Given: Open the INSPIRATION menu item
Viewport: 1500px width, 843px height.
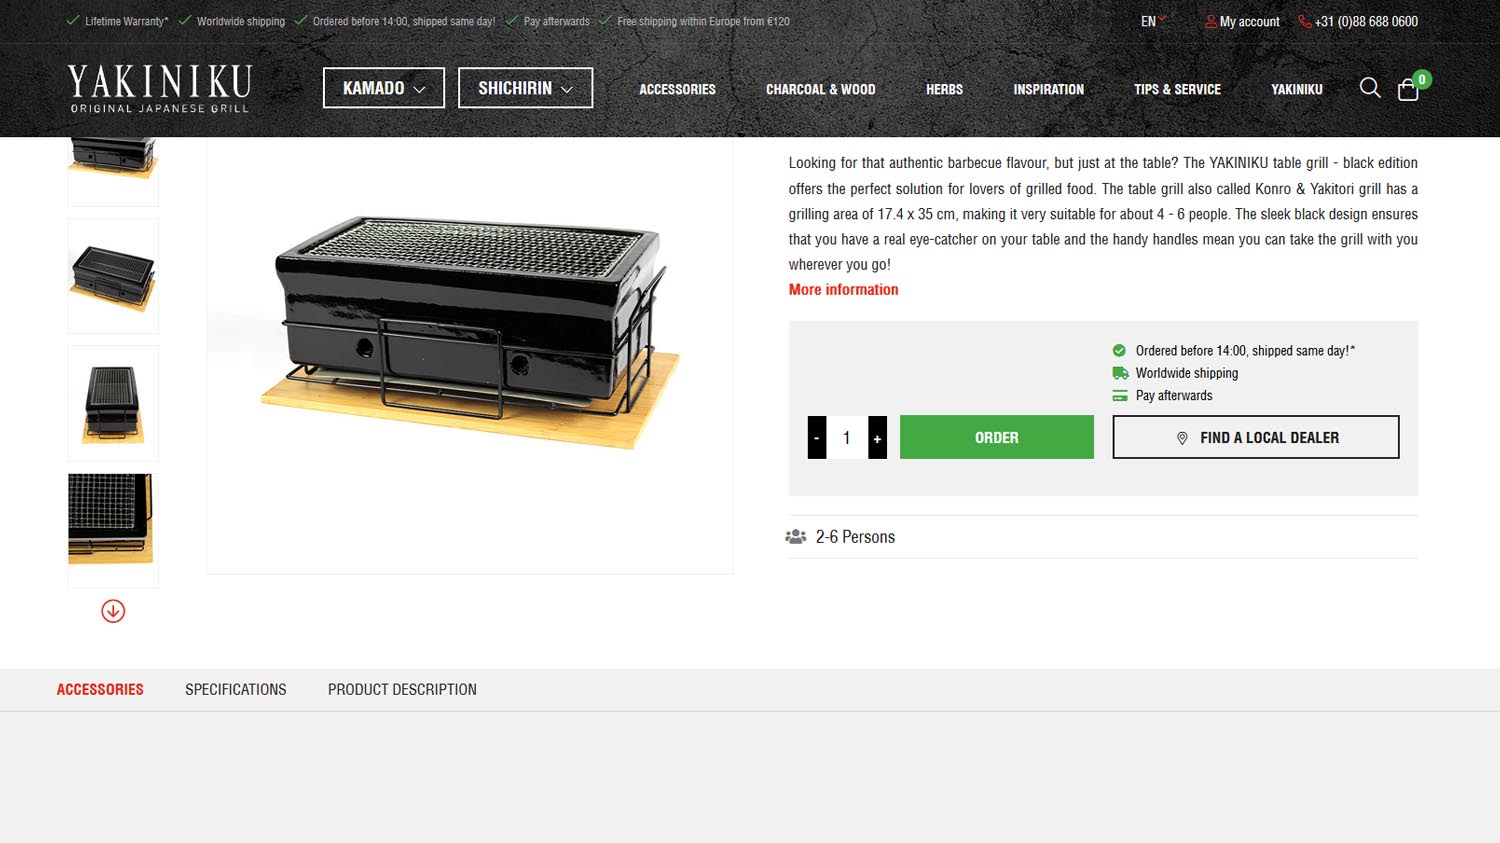Looking at the screenshot, I should [1048, 89].
